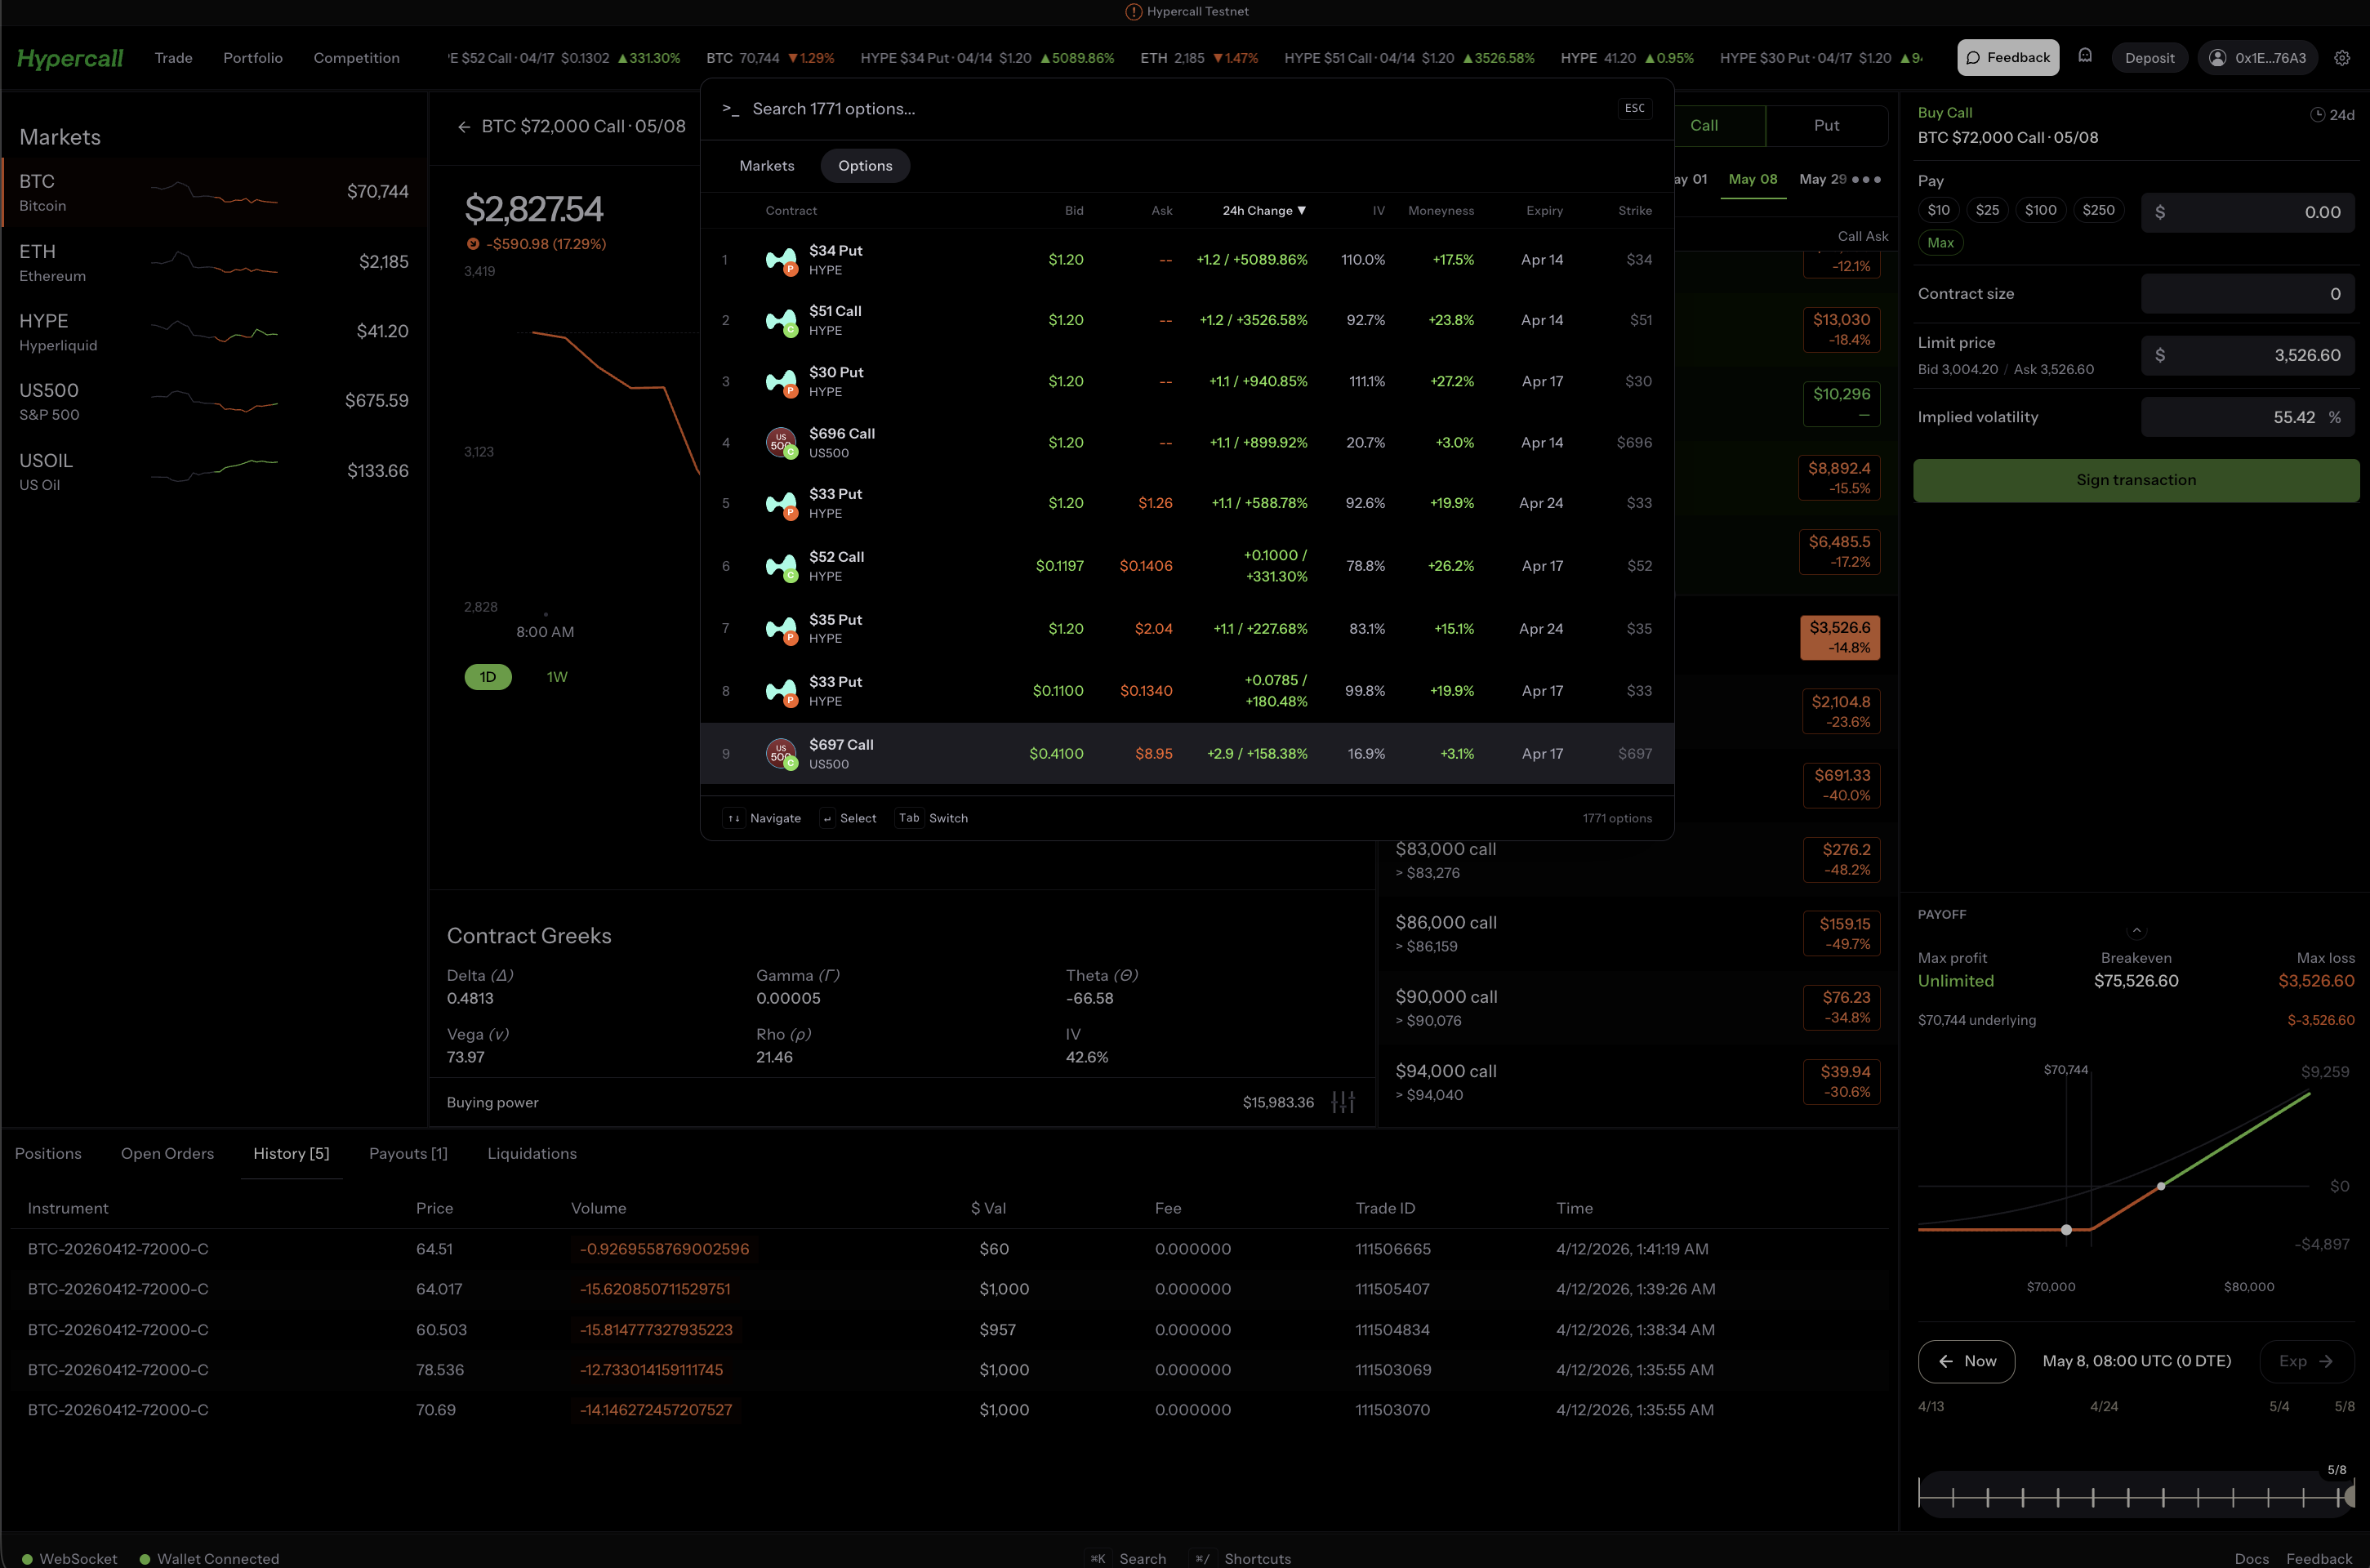Select the $83,000 call ask price $276.2
The width and height of the screenshot is (2370, 1568).
(x=1841, y=859)
